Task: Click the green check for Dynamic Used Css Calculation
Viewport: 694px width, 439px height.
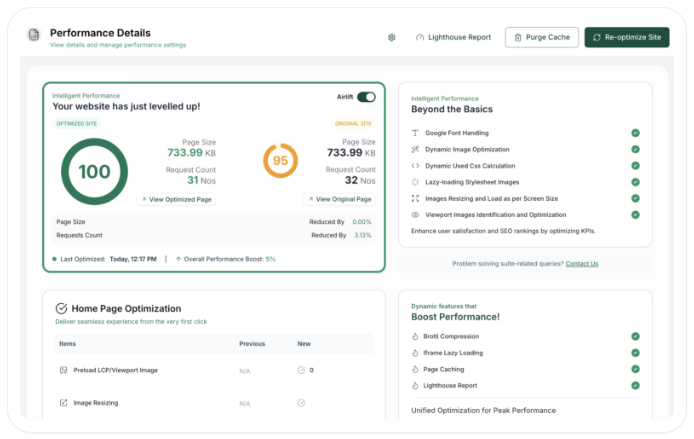Action: [x=635, y=166]
